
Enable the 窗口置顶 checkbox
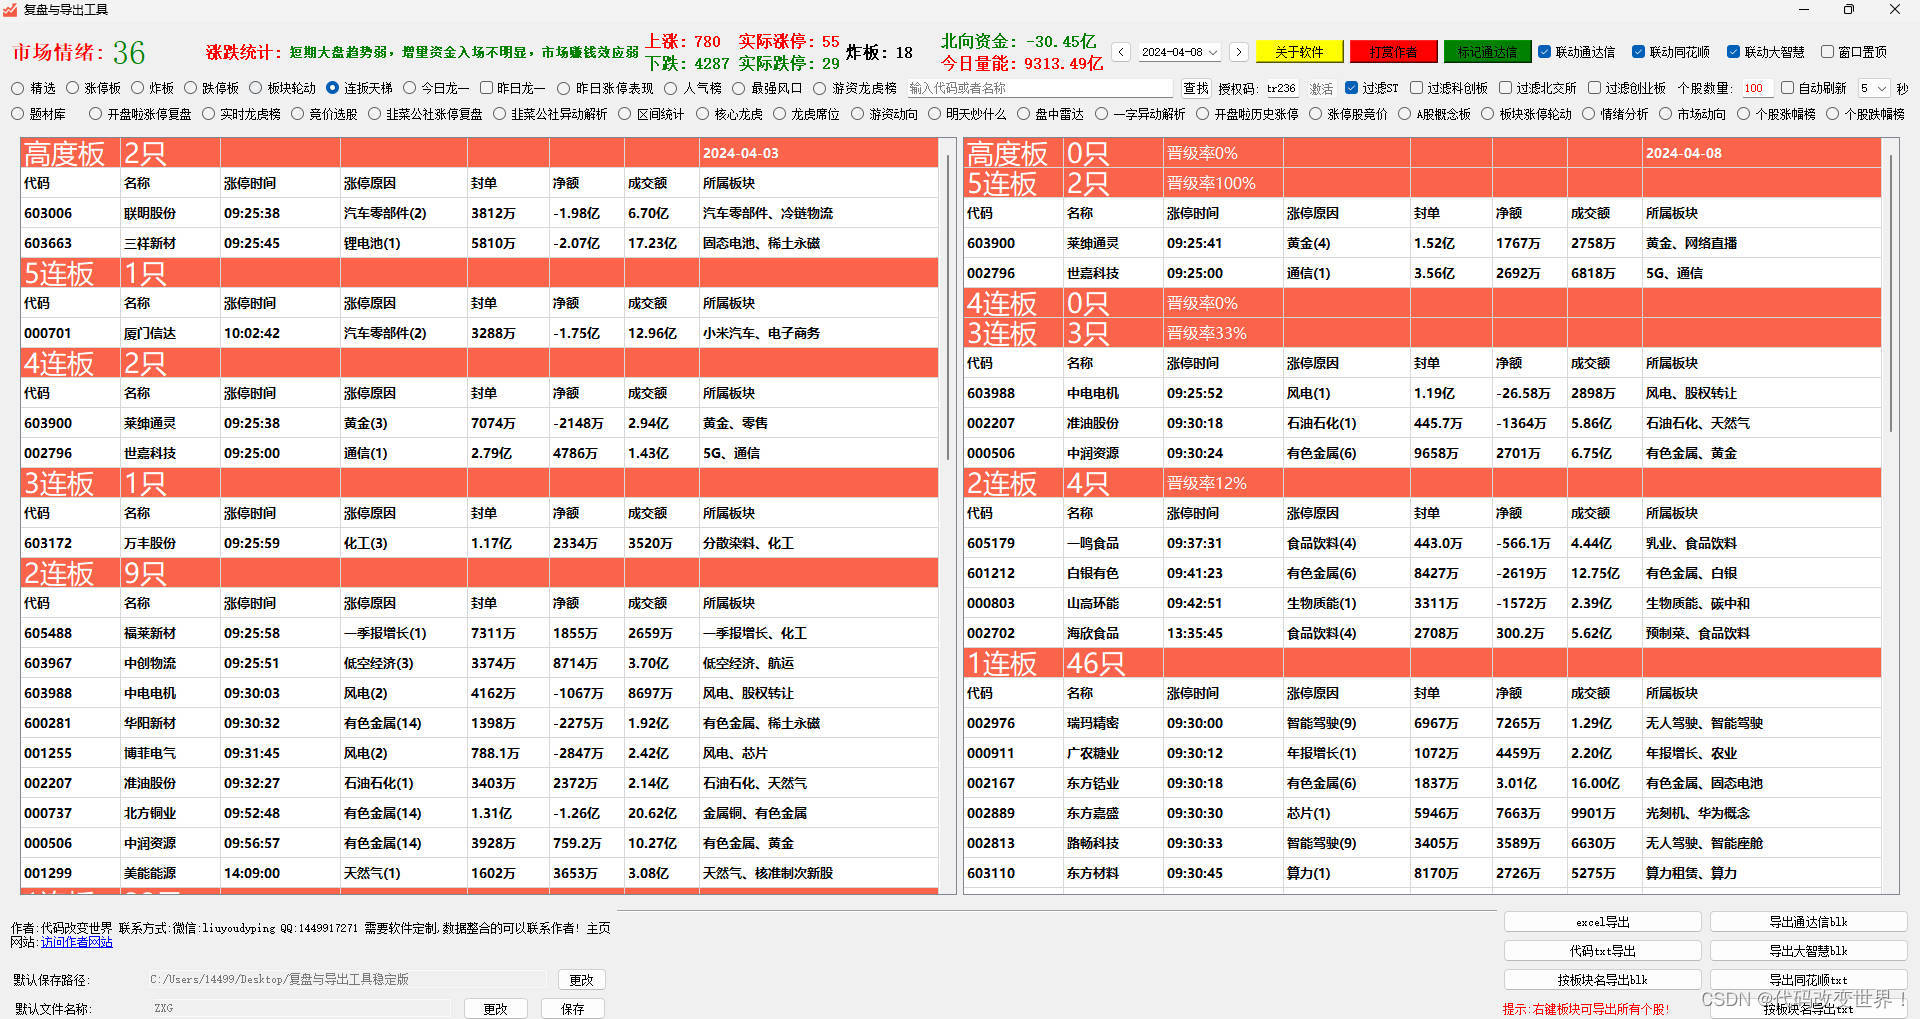pyautogui.click(x=1827, y=52)
